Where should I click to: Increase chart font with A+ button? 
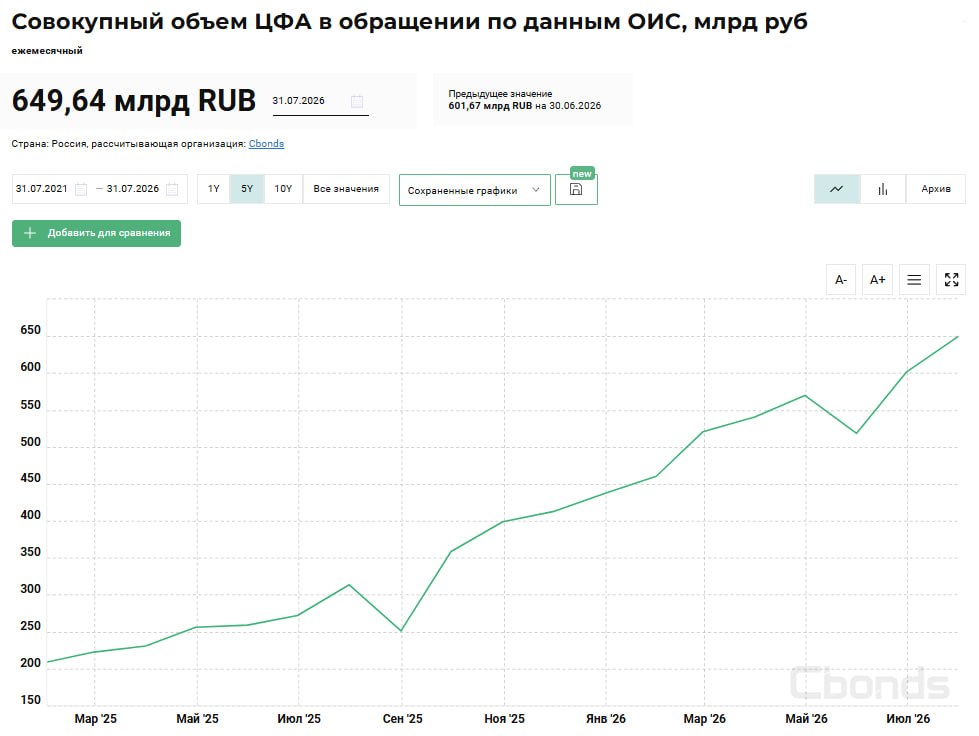click(x=877, y=280)
